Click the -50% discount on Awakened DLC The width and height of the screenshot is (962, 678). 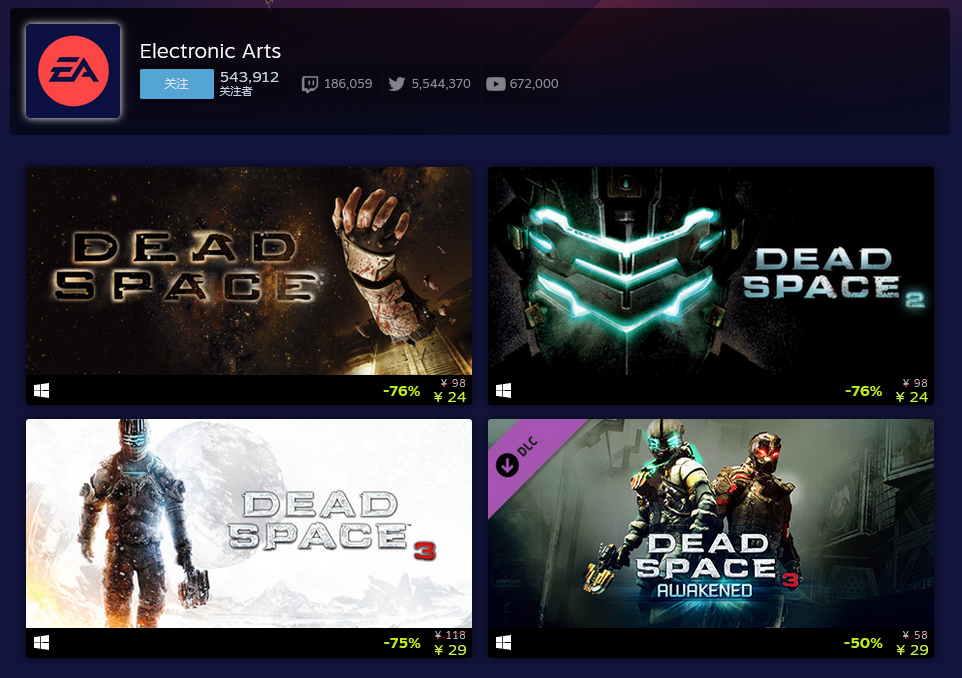point(863,643)
